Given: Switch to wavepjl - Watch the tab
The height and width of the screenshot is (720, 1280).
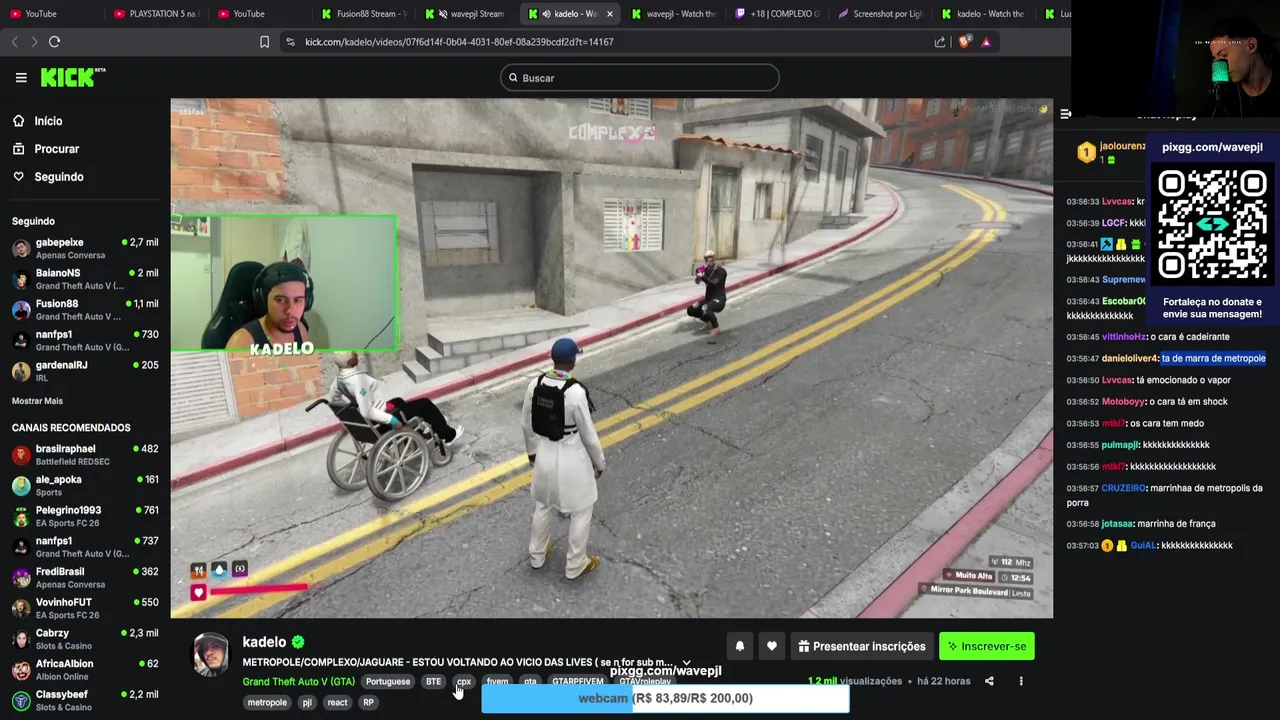Looking at the screenshot, I should pyautogui.click(x=673, y=14).
